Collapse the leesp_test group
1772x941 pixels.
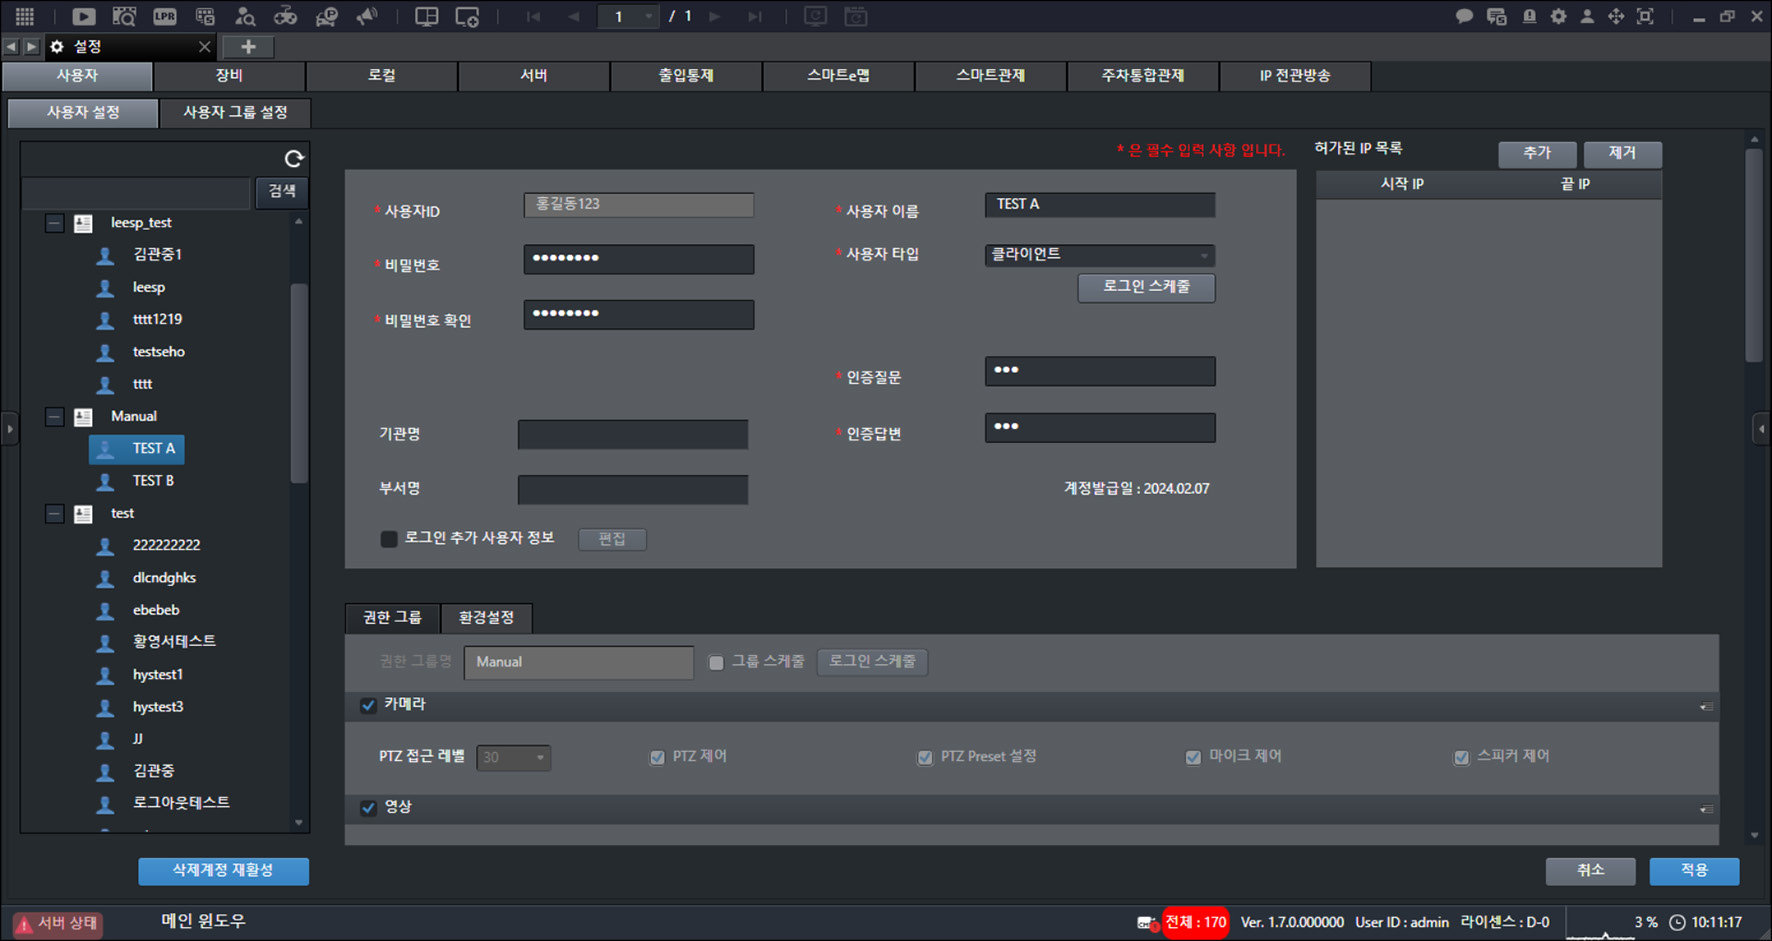pos(55,223)
